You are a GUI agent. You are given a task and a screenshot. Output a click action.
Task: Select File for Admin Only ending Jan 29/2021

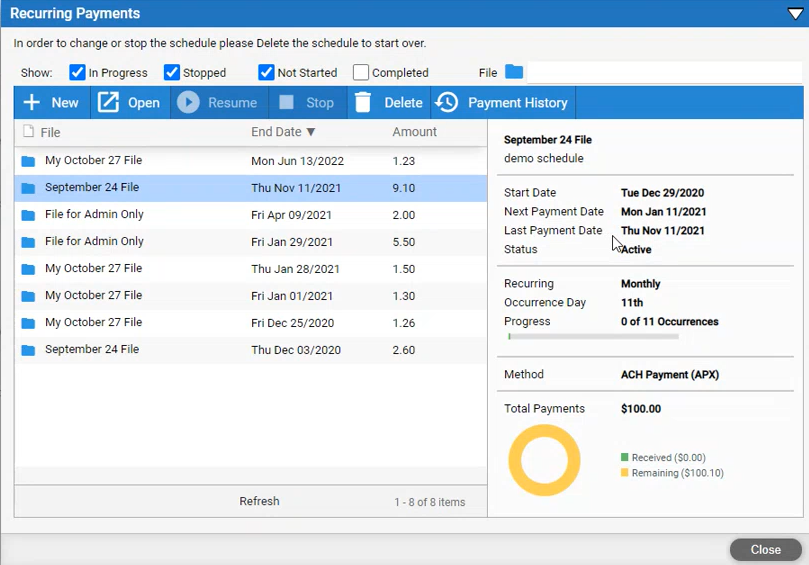[251, 242]
